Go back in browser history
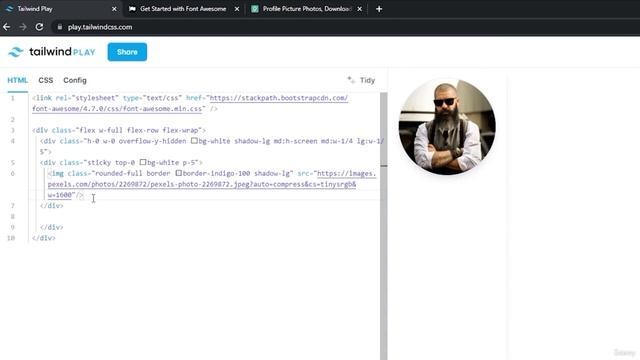The image size is (640, 360). click(x=7, y=27)
